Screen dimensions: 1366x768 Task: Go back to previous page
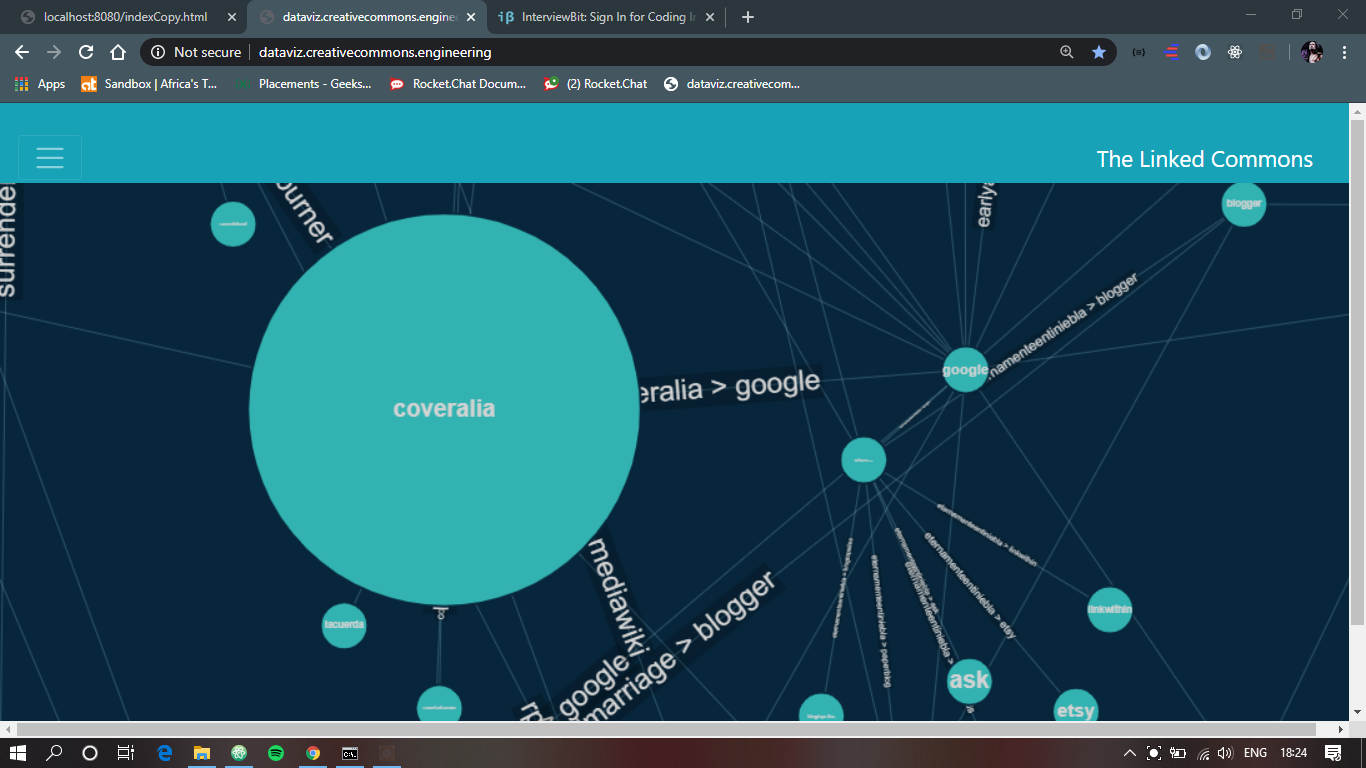22,52
